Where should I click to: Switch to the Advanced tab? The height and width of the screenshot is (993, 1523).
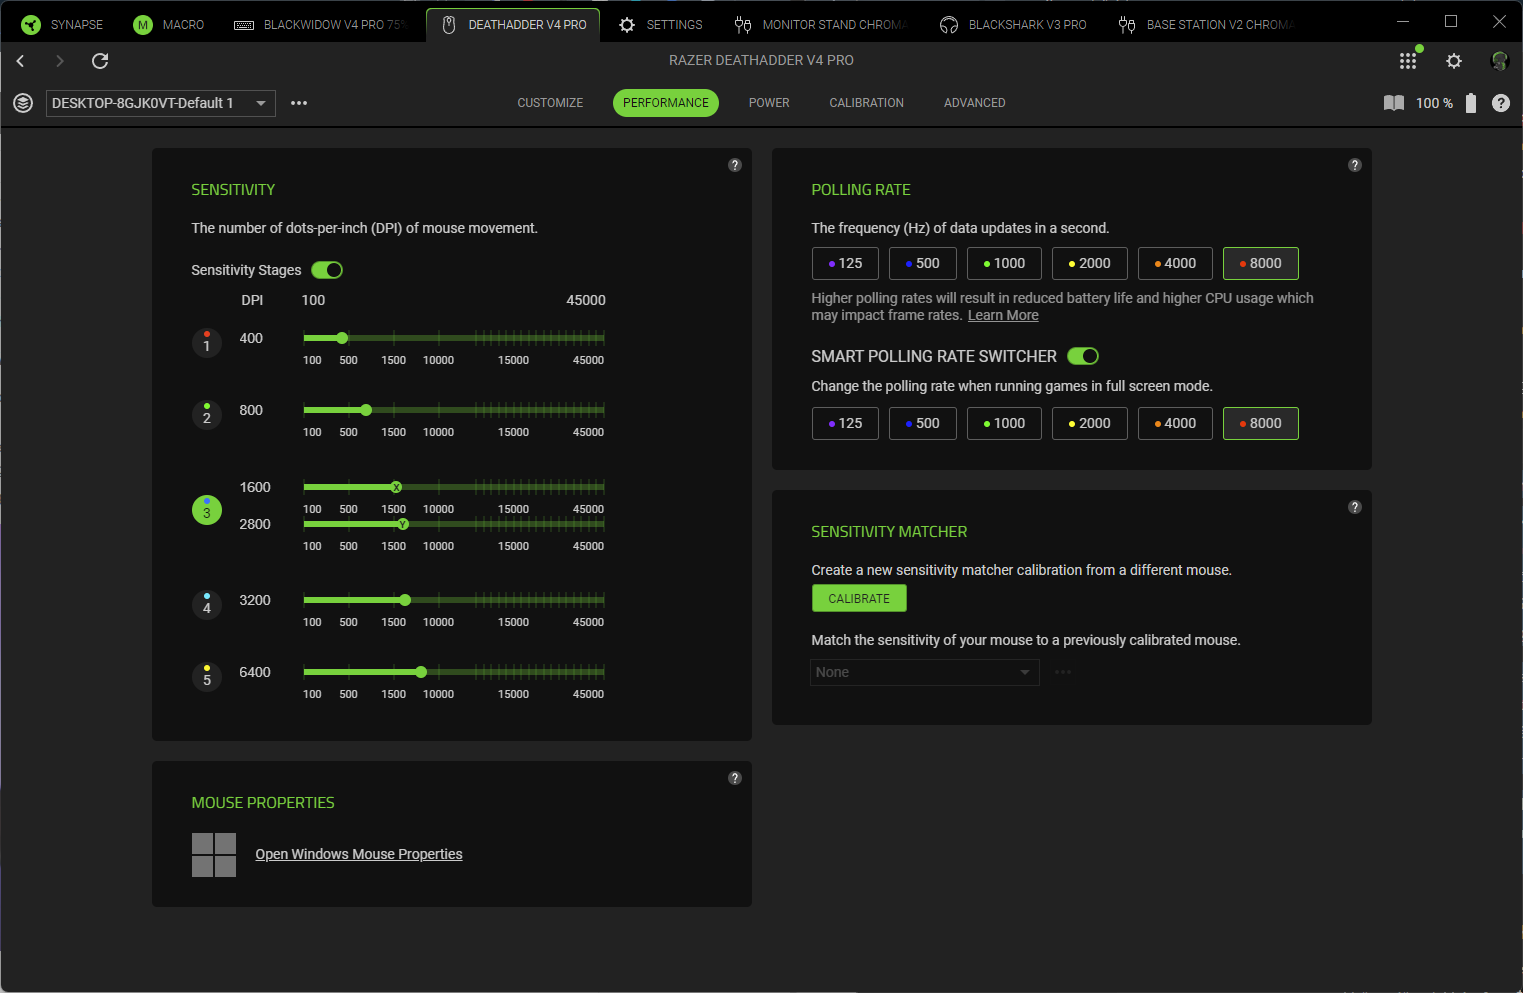[975, 103]
